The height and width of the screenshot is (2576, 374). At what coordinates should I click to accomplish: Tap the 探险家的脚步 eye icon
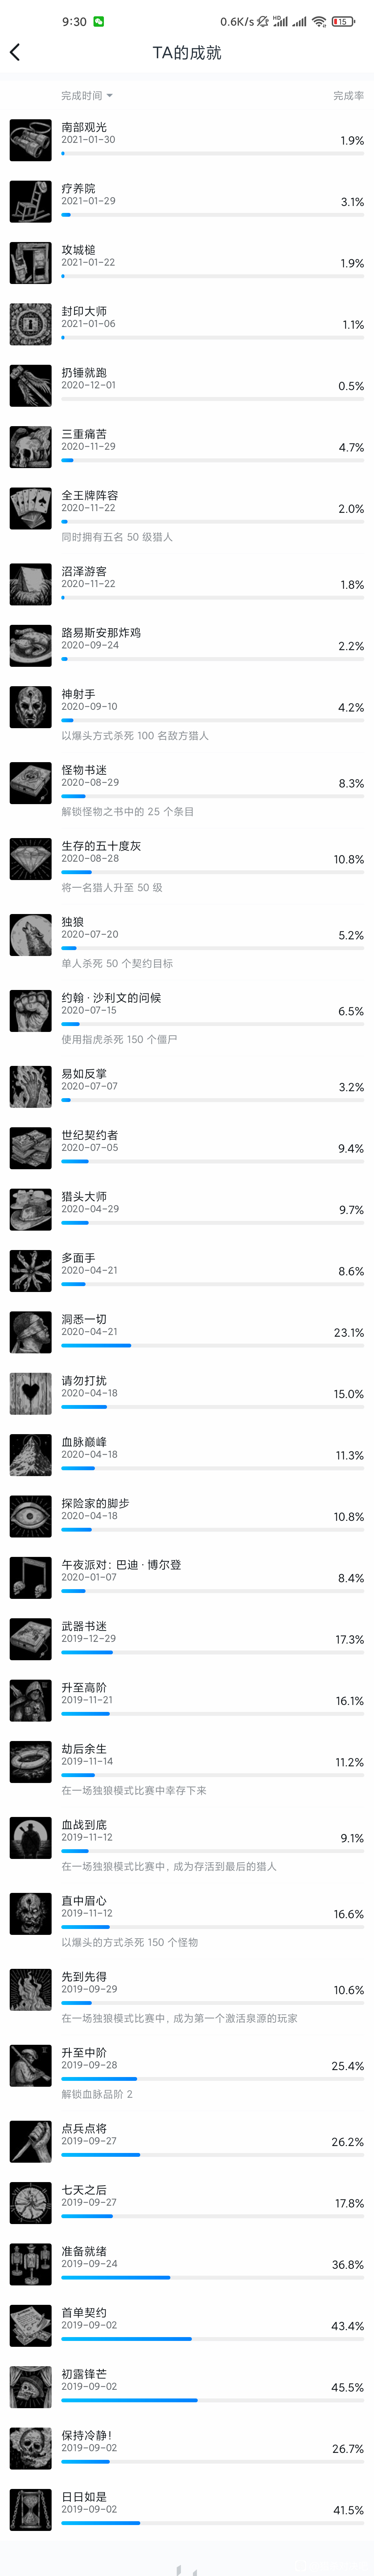click(x=31, y=1516)
